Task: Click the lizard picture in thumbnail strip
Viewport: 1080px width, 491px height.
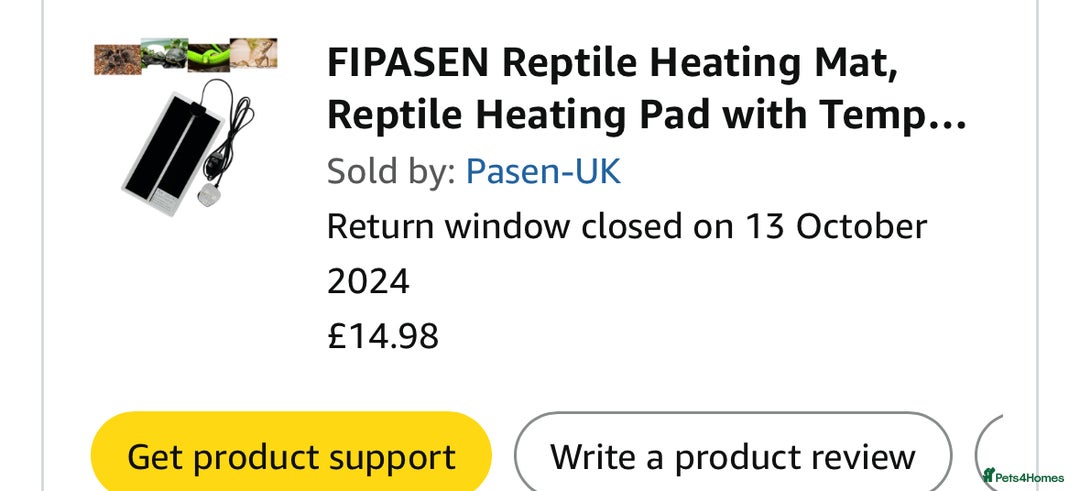Action: pos(253,53)
